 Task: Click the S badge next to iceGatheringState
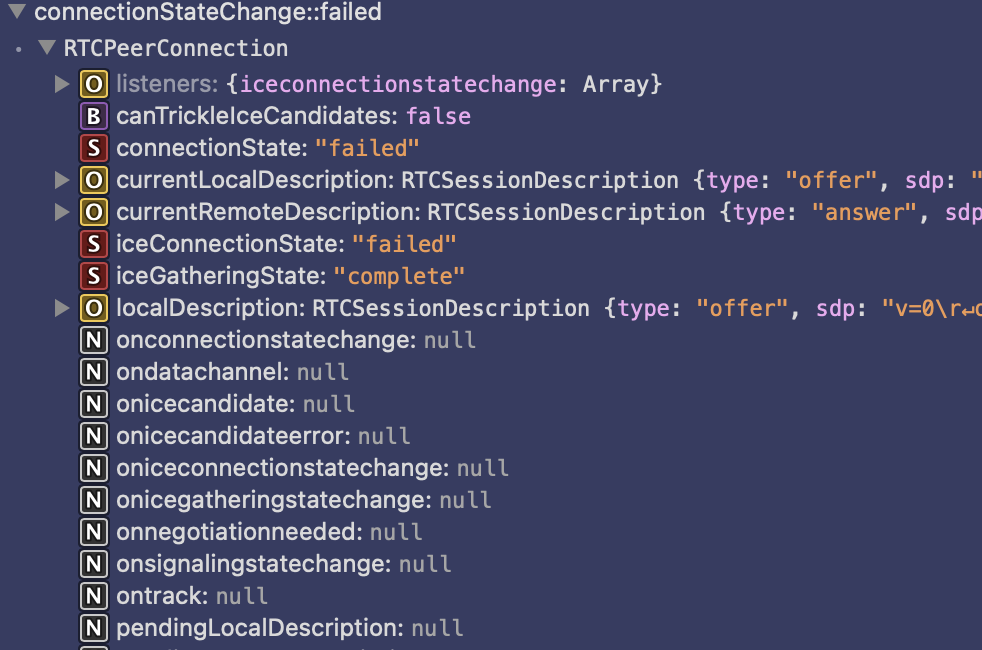93,276
